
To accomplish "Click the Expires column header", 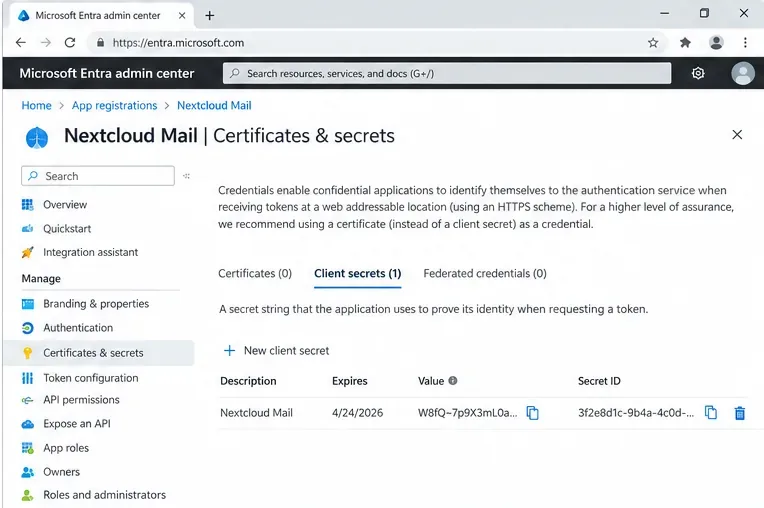I will pos(350,381).
